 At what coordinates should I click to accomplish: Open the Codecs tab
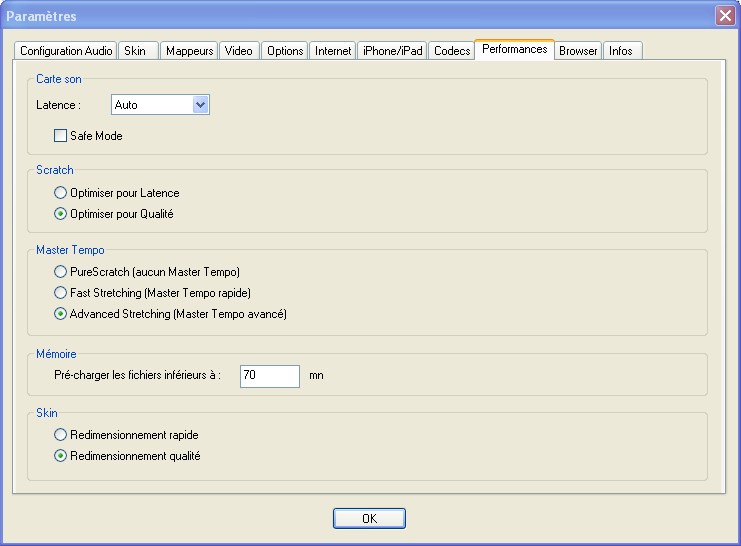point(452,51)
